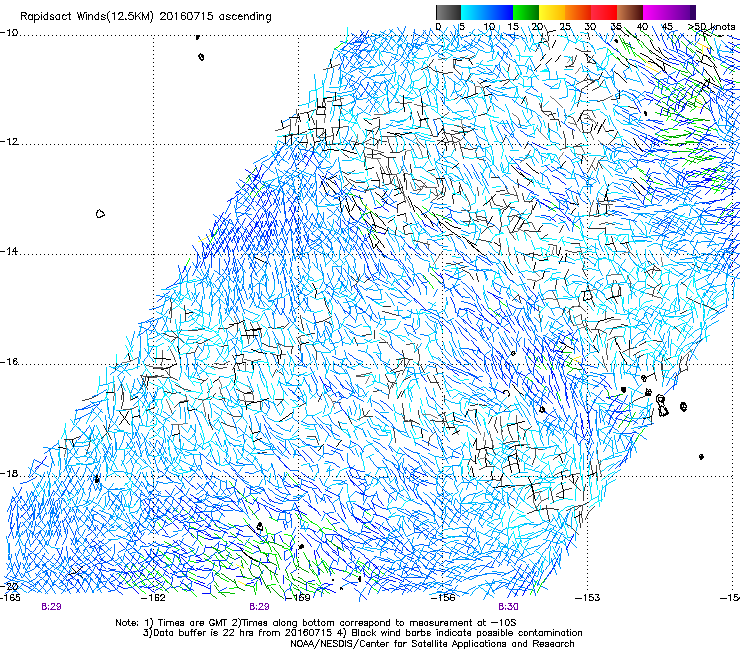Click the '8:29' time label nearest -159
The image size is (740, 650).
point(259,607)
